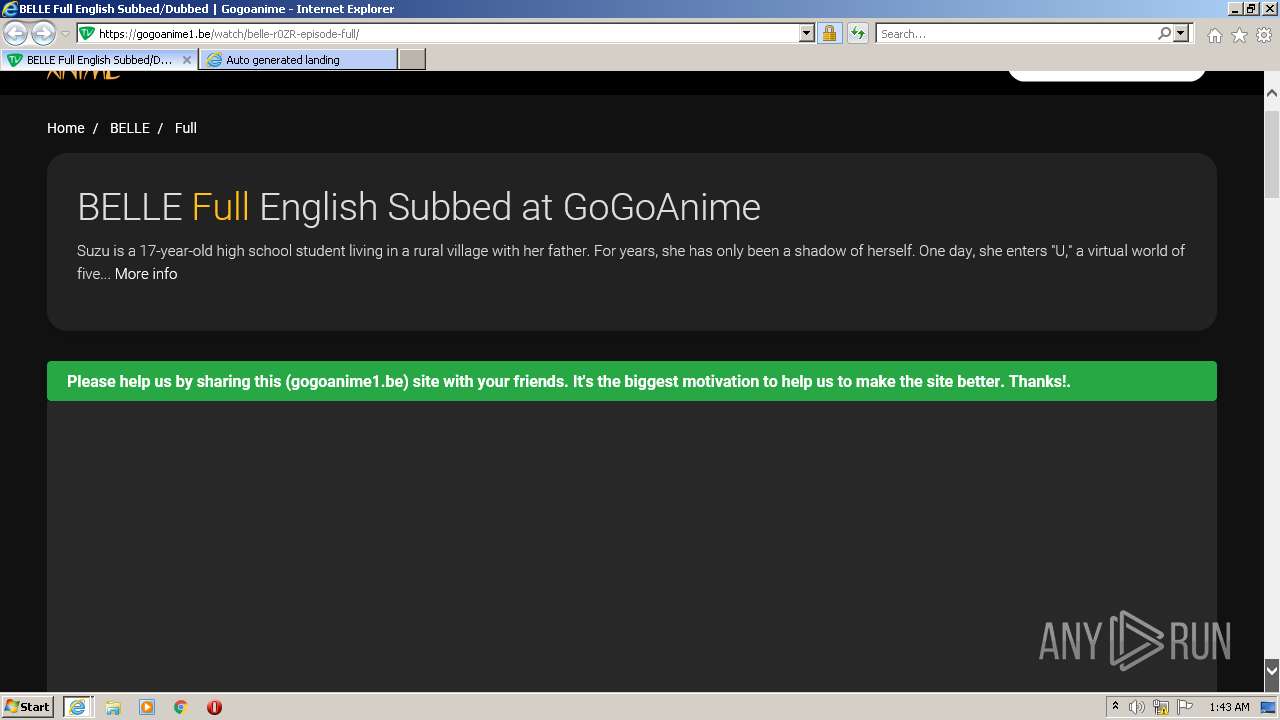This screenshot has width=1280, height=720.
Task: Launch the media player taskbar icon
Action: click(x=147, y=707)
